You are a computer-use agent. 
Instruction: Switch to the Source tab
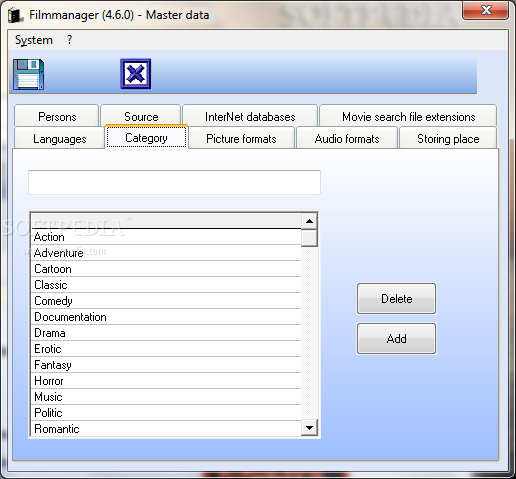[141, 115]
